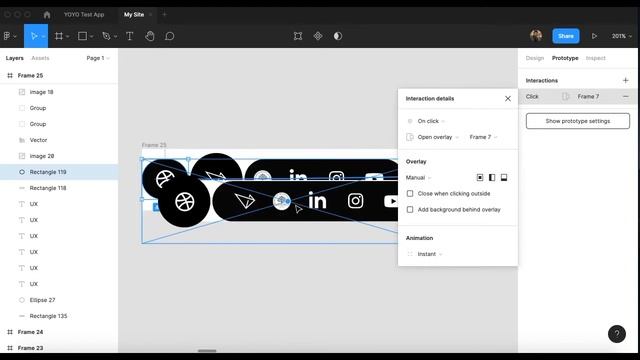The height and width of the screenshot is (360, 640).
Task: Select the Rectangle shape tool
Action: coord(82,36)
